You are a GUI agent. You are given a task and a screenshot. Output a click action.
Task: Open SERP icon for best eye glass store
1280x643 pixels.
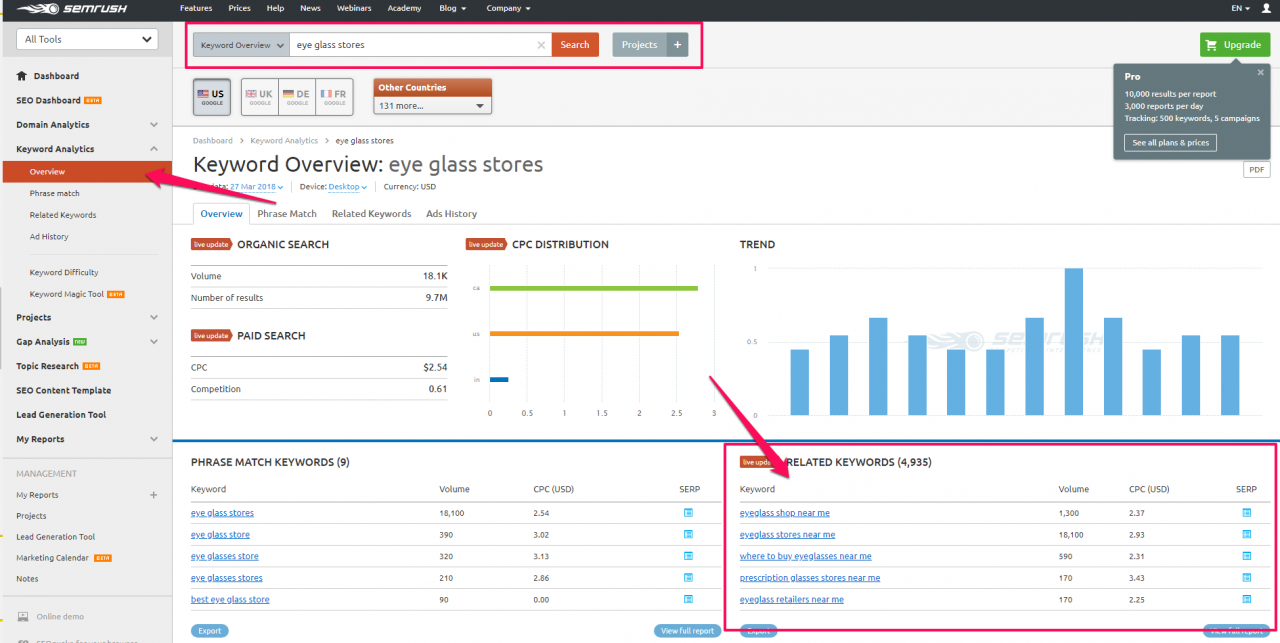(688, 599)
